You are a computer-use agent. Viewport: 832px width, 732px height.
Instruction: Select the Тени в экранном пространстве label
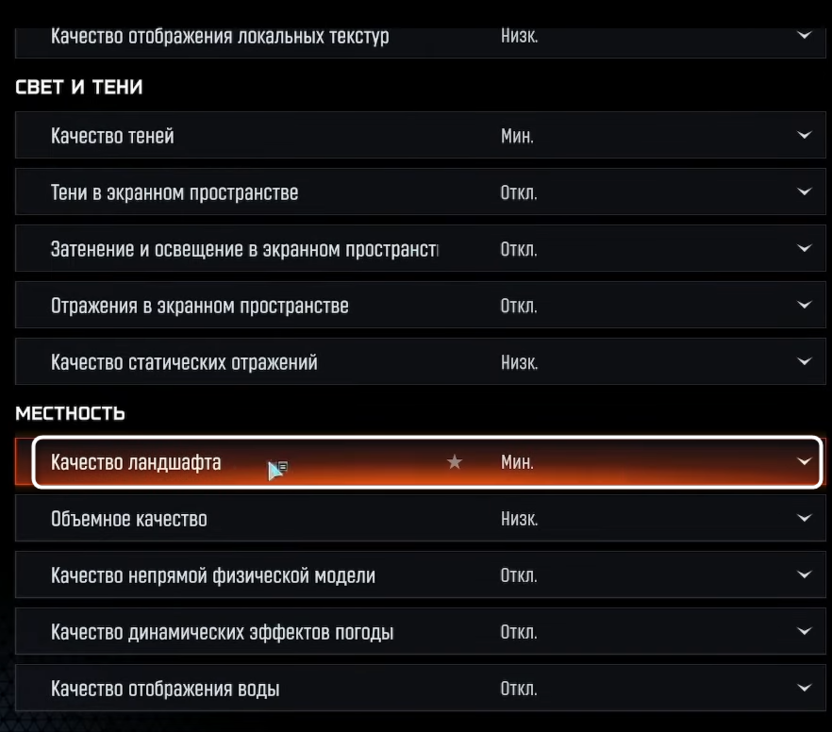(x=174, y=192)
